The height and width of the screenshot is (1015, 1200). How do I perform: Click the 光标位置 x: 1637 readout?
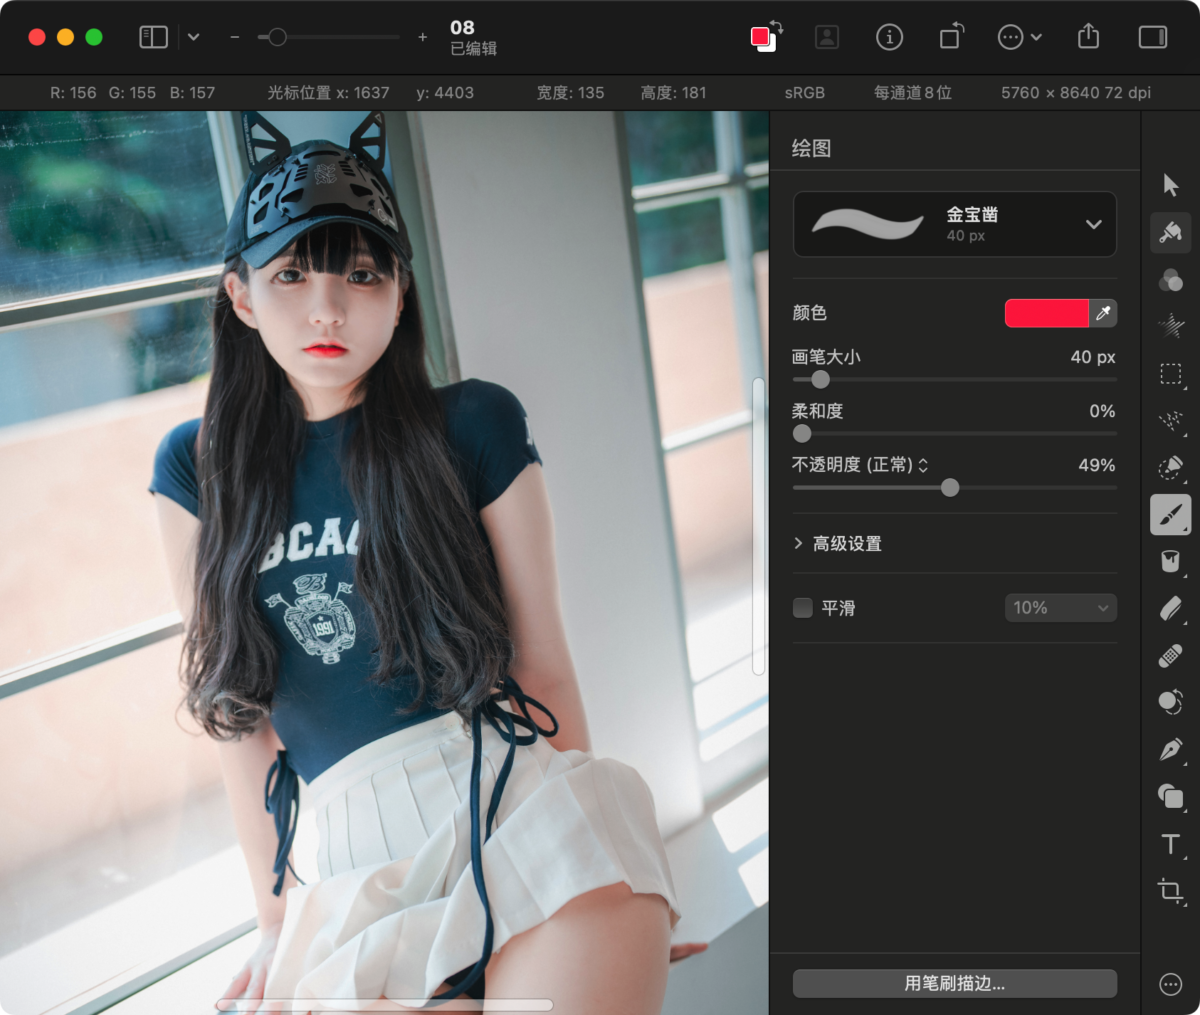[328, 93]
